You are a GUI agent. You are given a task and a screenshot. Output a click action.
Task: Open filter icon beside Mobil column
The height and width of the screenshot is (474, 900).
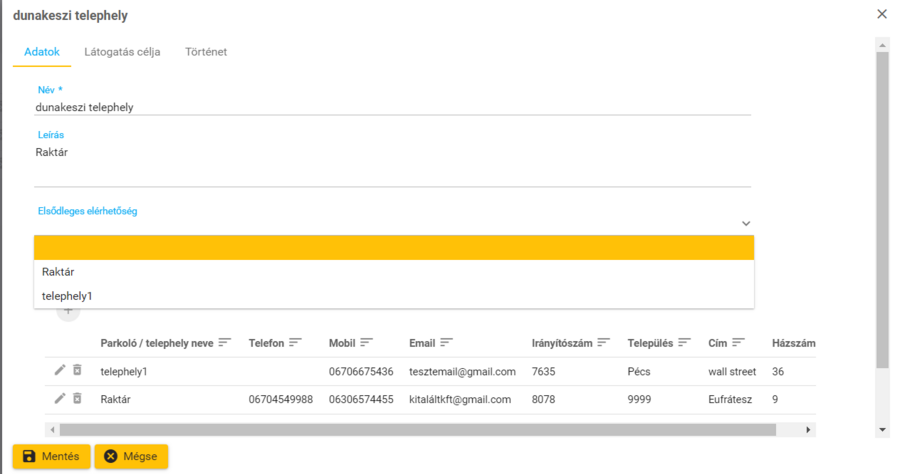point(367,343)
